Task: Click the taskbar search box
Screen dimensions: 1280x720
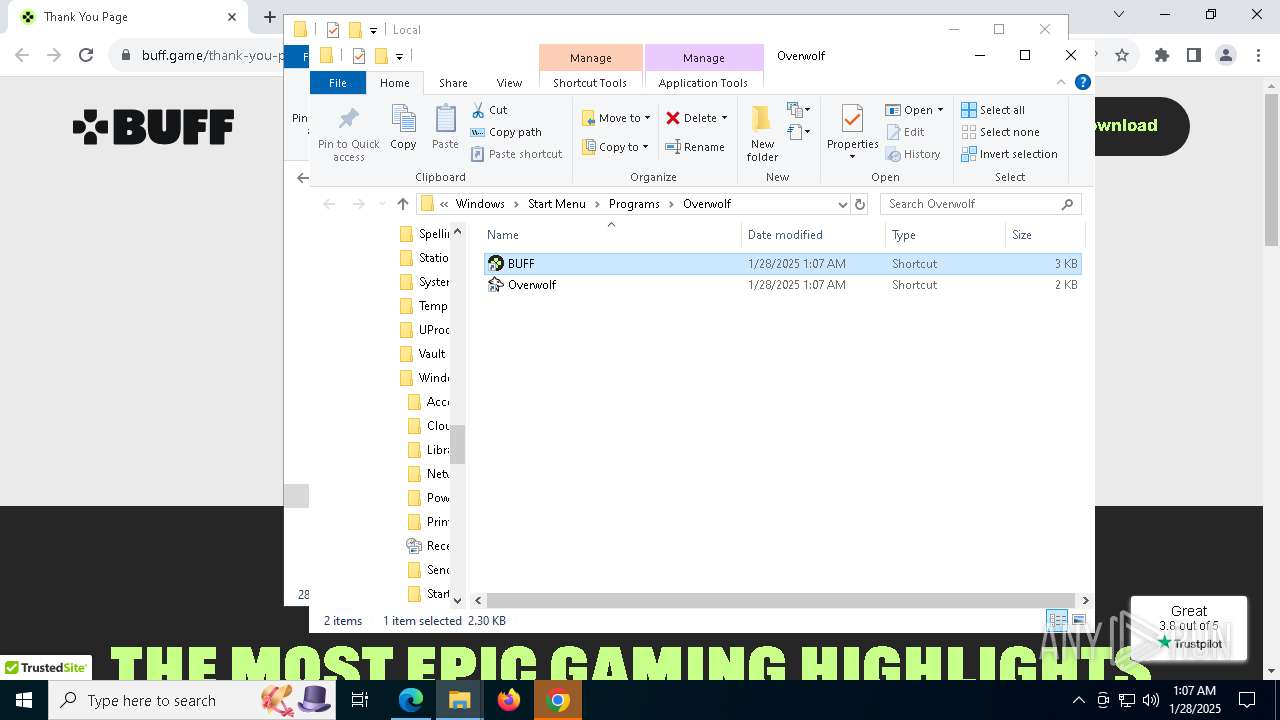Action: pos(193,700)
